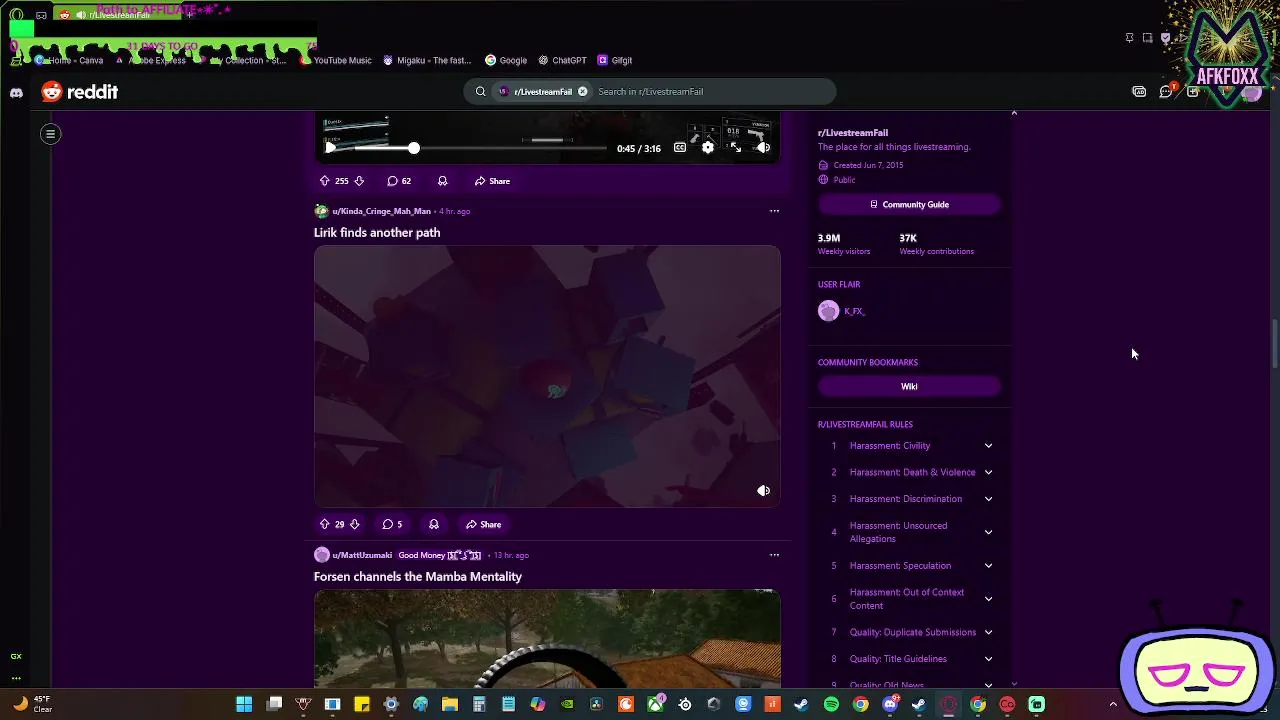Open the Gifgit bookmark
1280x720 pixels.
pos(615,60)
